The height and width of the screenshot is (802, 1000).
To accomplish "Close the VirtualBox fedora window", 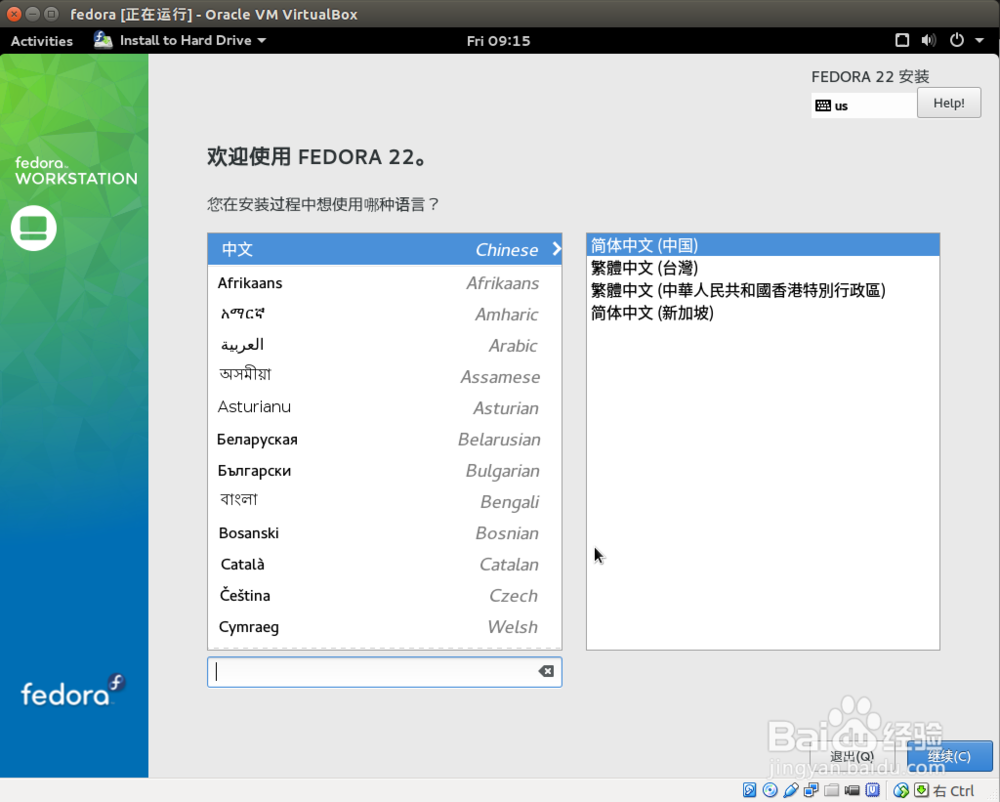I will click(x=14, y=13).
